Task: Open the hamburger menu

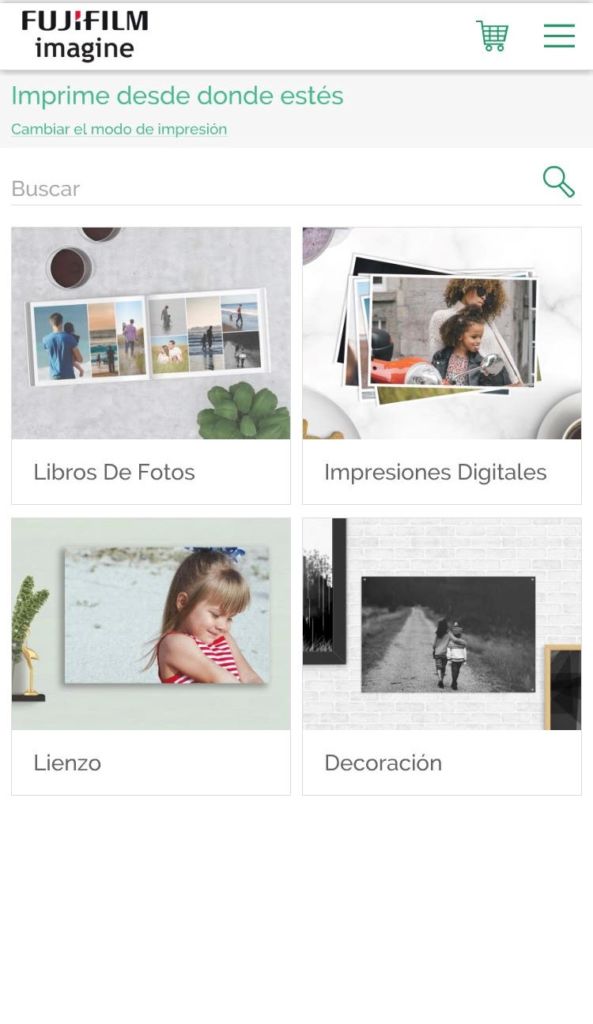Action: click(x=559, y=35)
